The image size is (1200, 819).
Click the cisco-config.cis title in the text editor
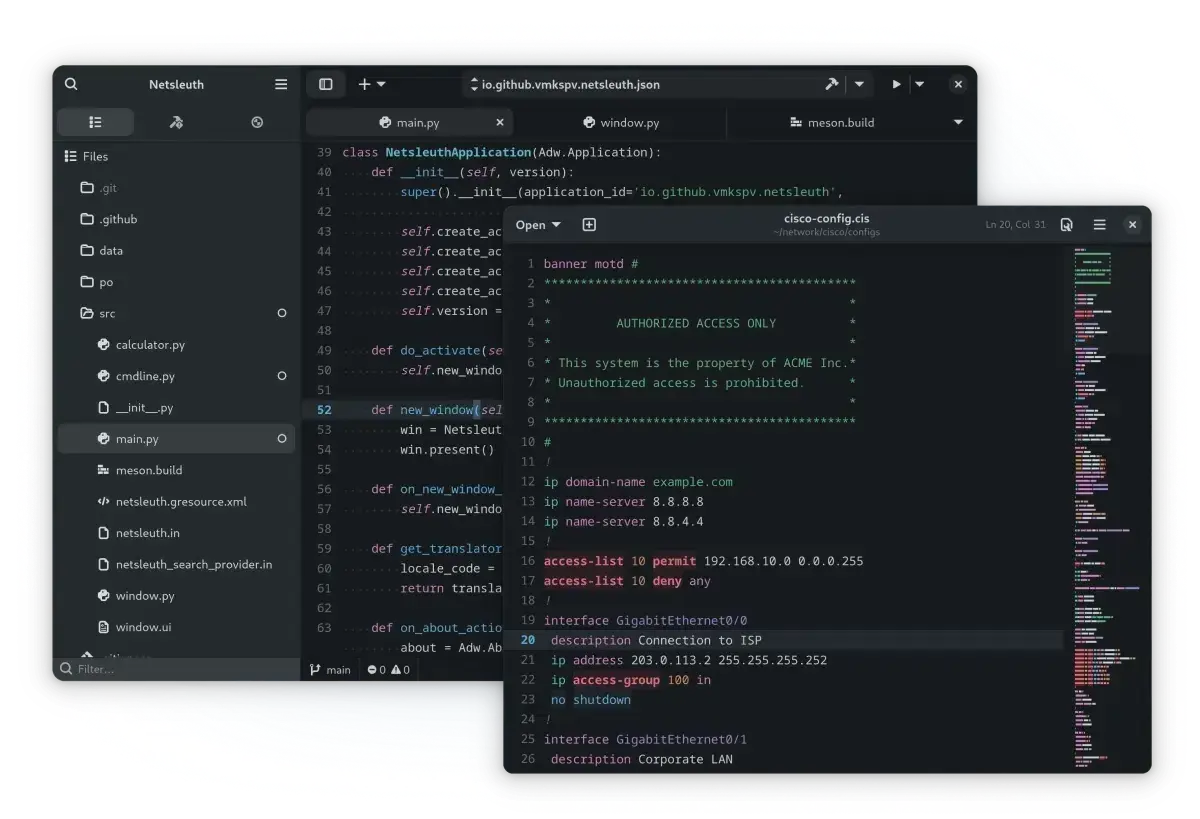[x=826, y=219]
